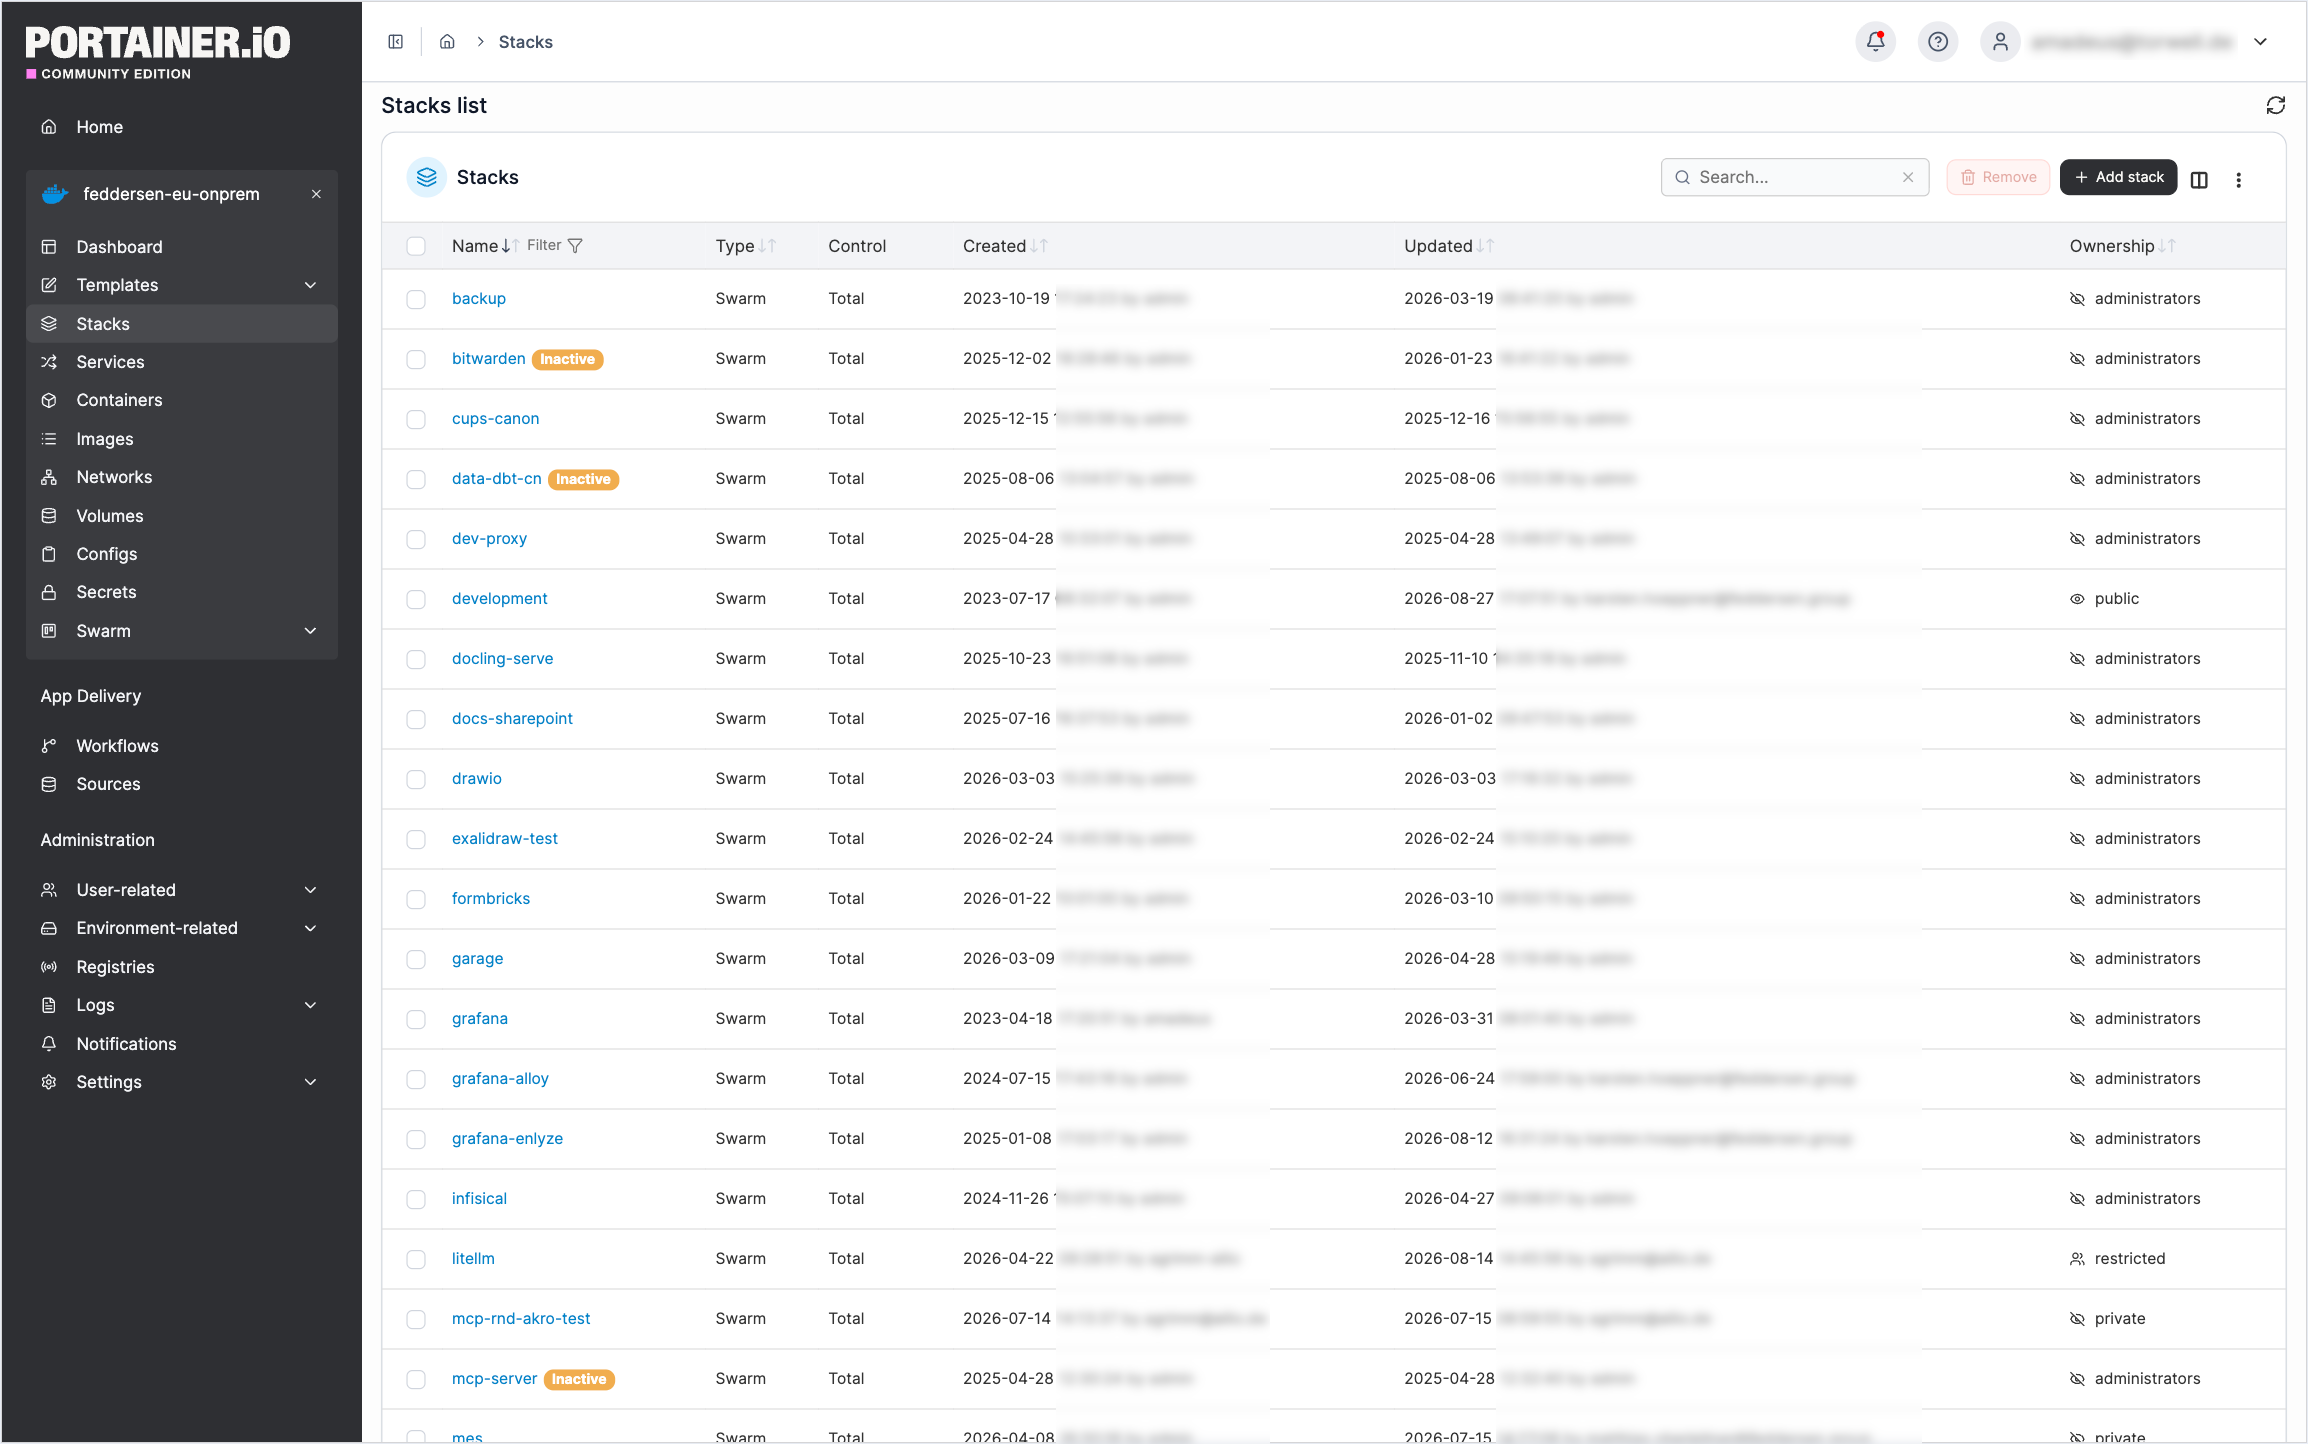Open the user account dropdown chevron

pyautogui.click(x=2260, y=42)
